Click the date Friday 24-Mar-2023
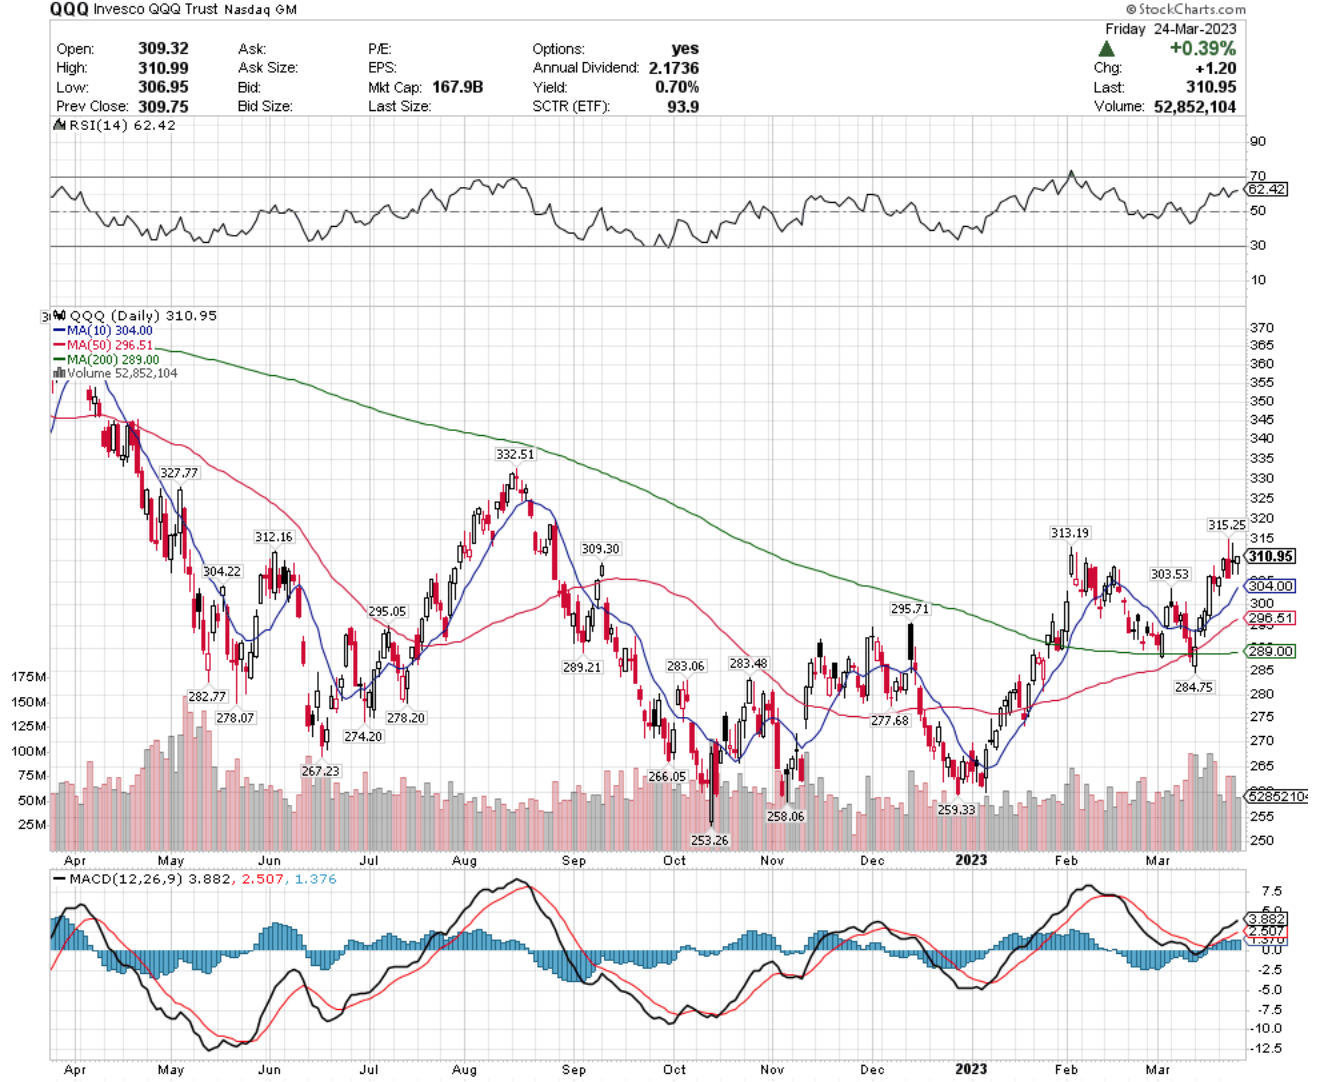 pos(1171,29)
